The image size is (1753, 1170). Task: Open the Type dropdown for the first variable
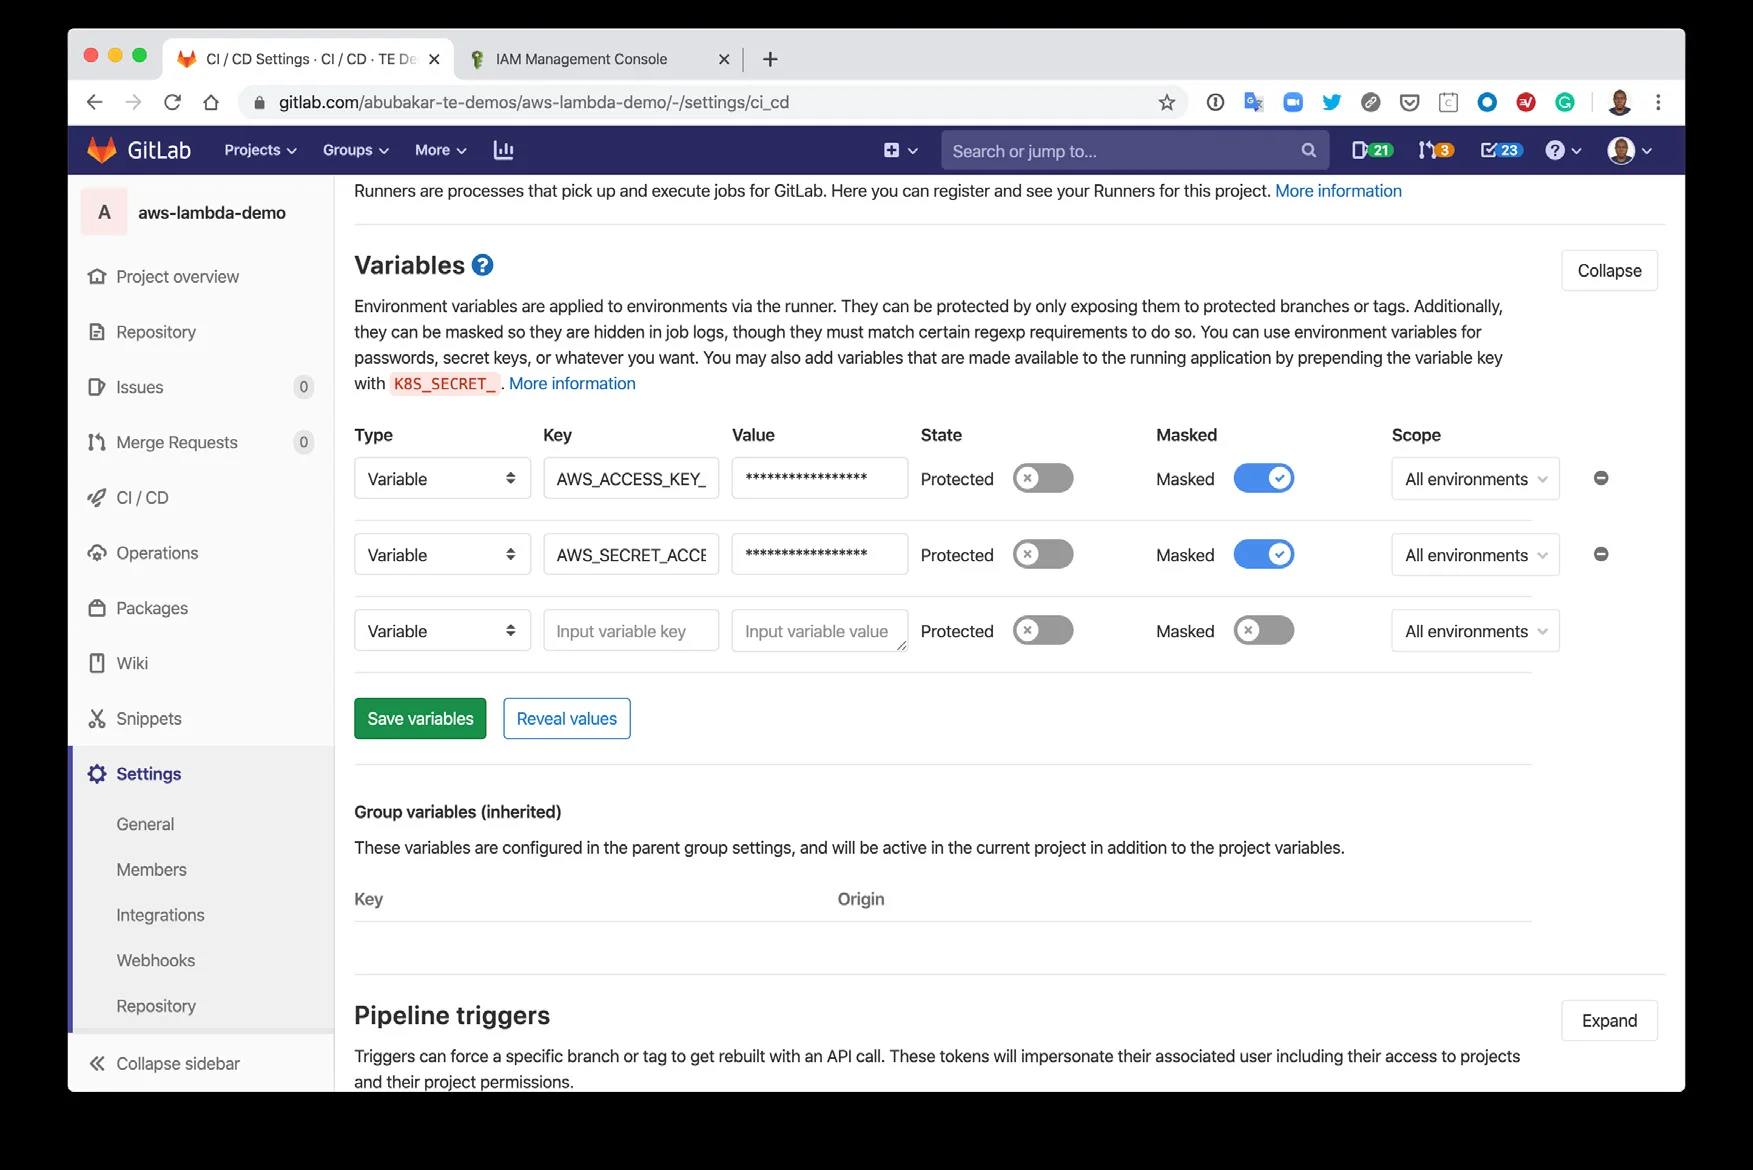click(441, 479)
